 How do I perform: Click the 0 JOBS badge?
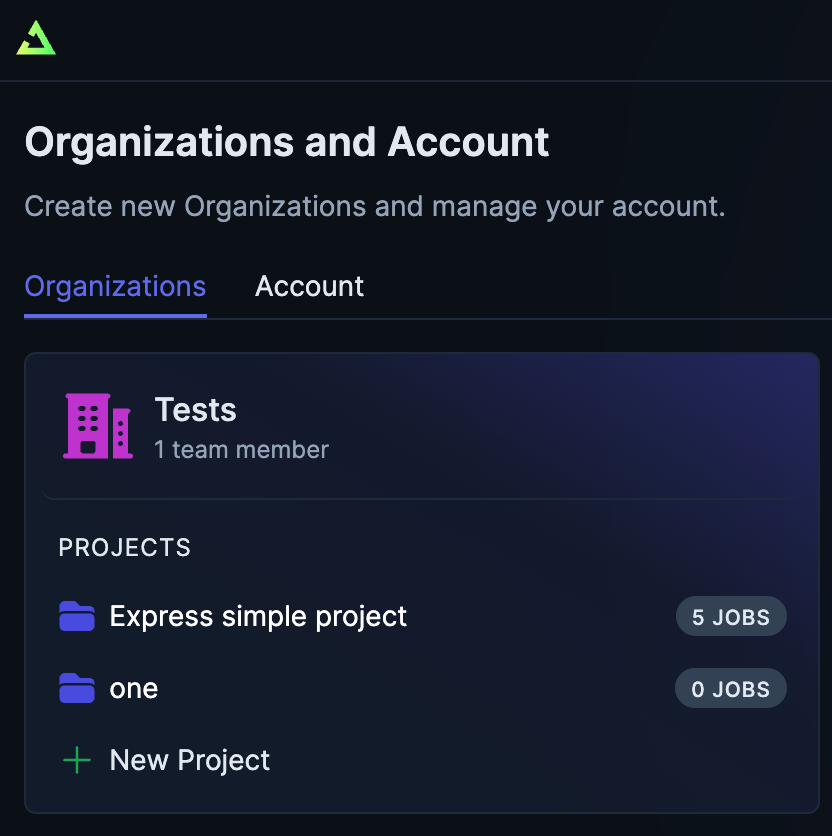(x=731, y=689)
